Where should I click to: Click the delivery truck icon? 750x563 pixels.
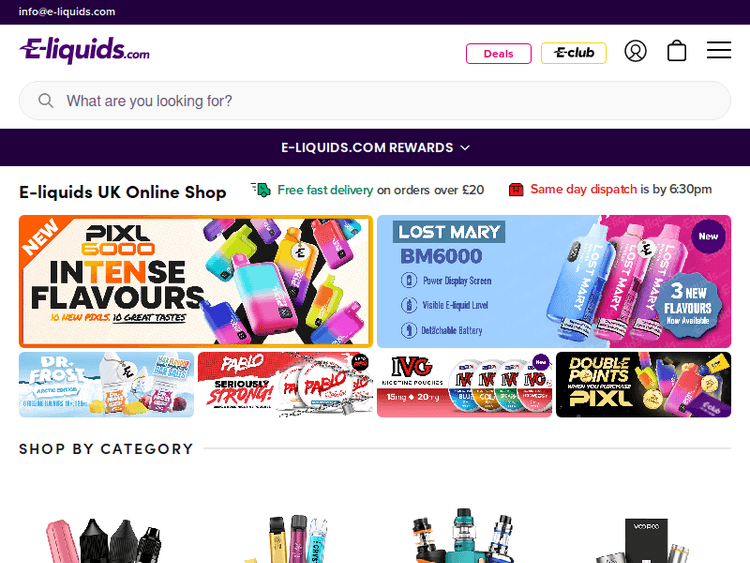(x=261, y=189)
